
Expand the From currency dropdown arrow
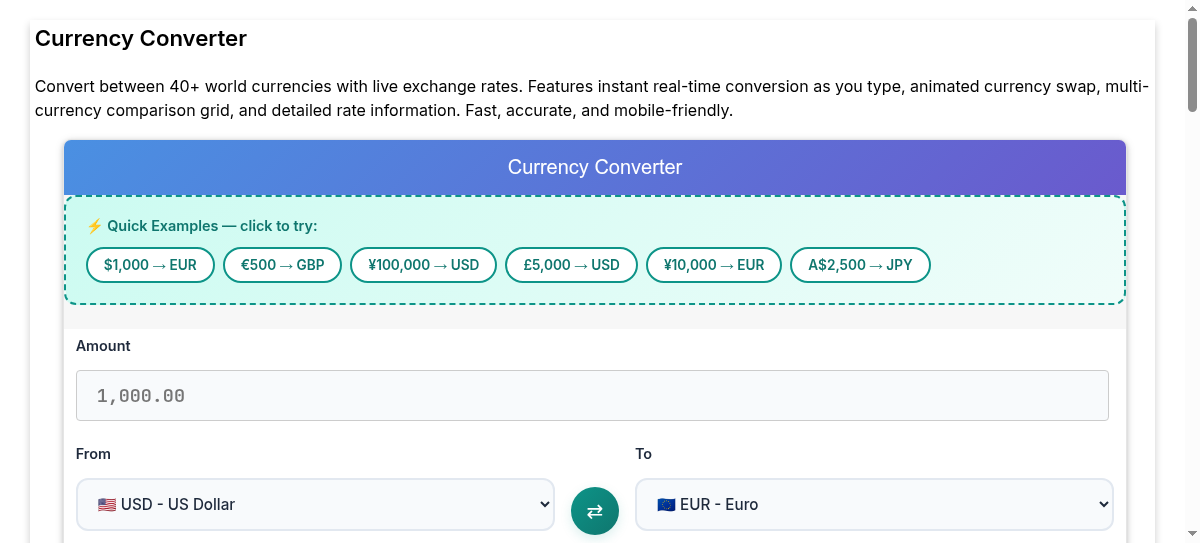544,505
